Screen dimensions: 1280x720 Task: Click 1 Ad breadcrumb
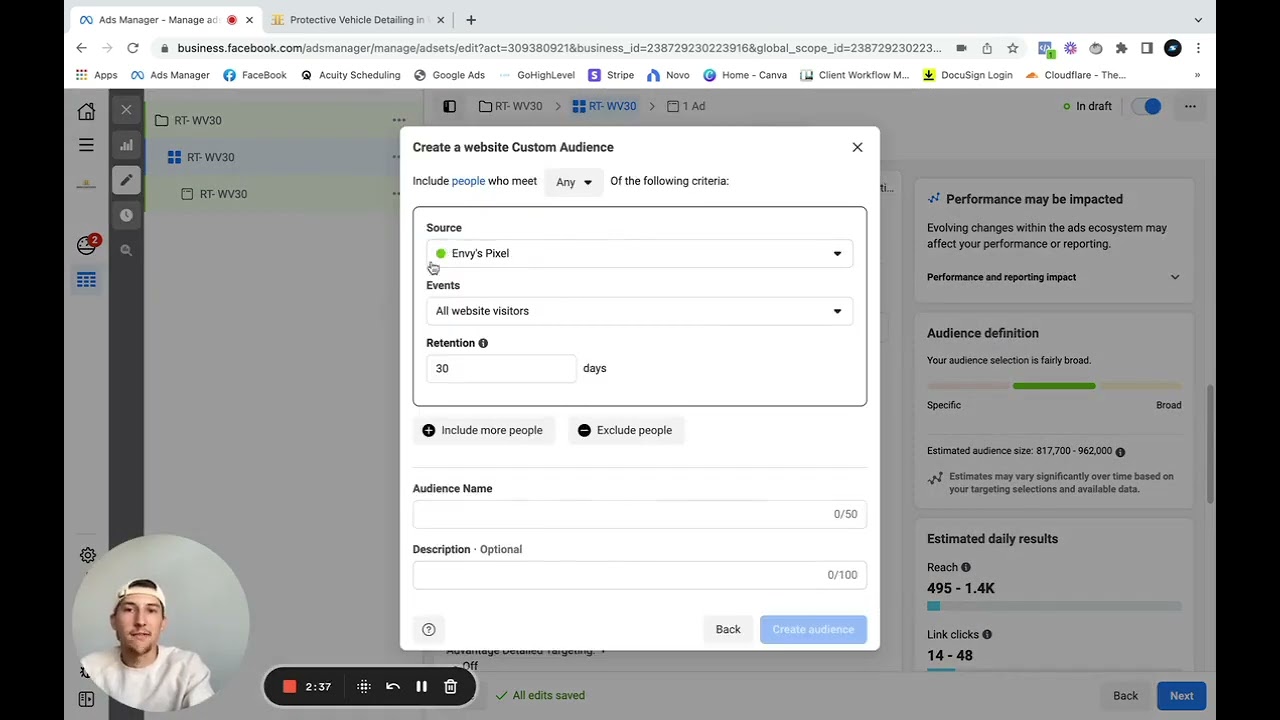click(686, 106)
